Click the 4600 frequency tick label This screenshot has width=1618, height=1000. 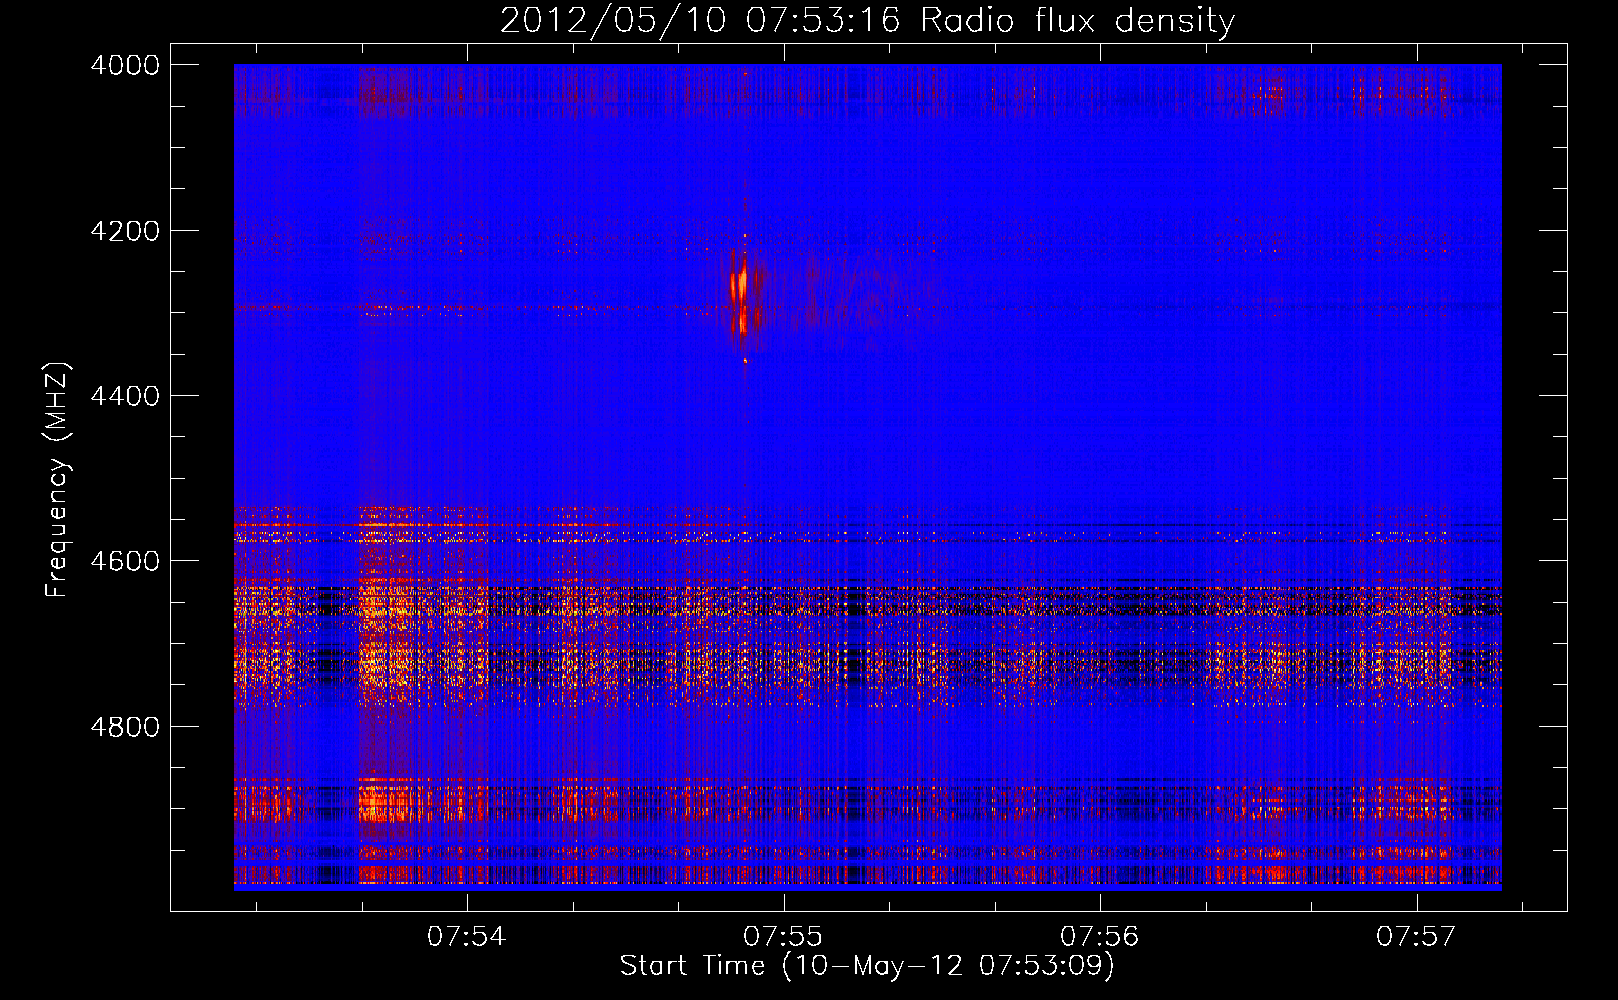(125, 561)
